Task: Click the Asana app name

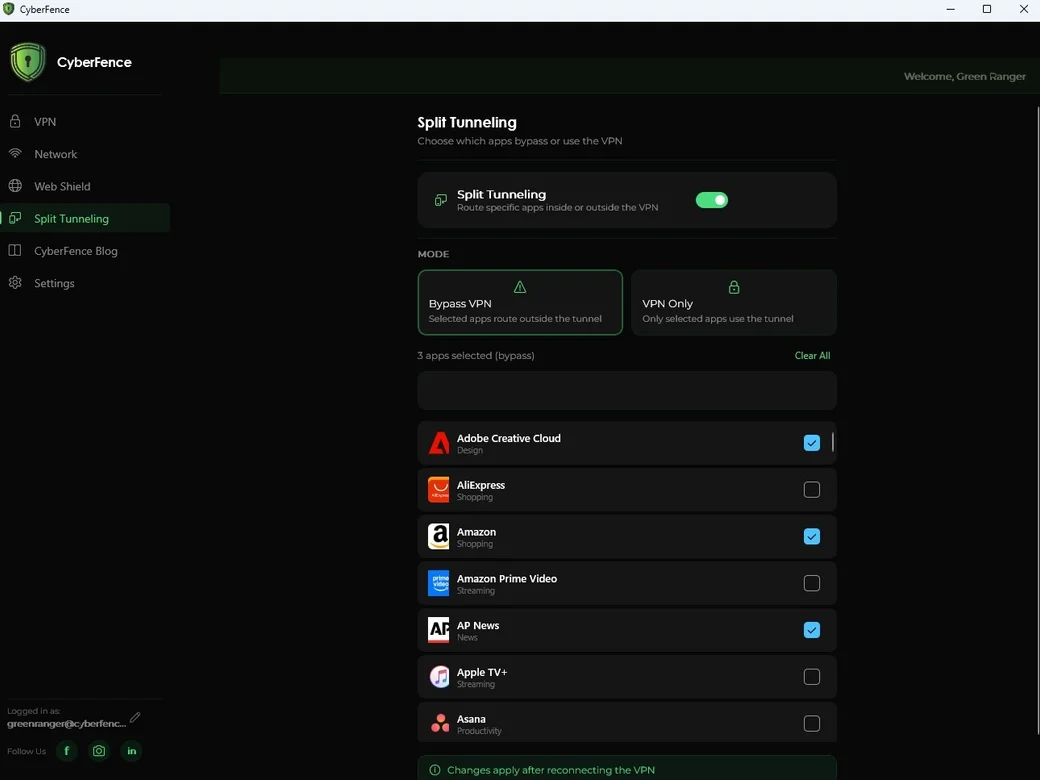Action: [x=471, y=719]
